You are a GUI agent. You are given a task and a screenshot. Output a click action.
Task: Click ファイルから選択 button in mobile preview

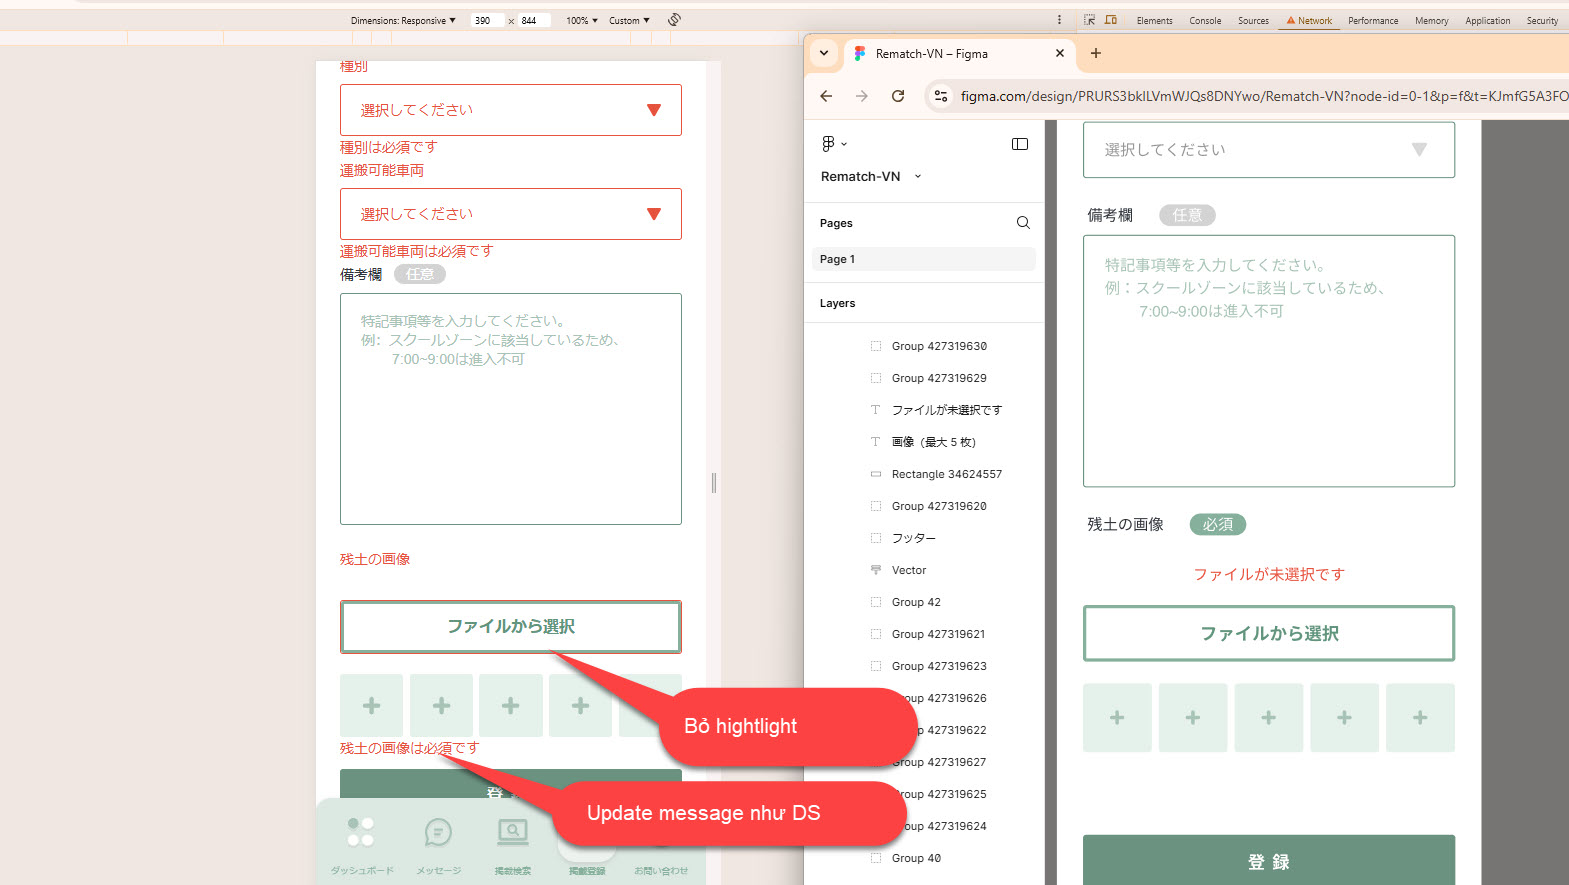(510, 627)
